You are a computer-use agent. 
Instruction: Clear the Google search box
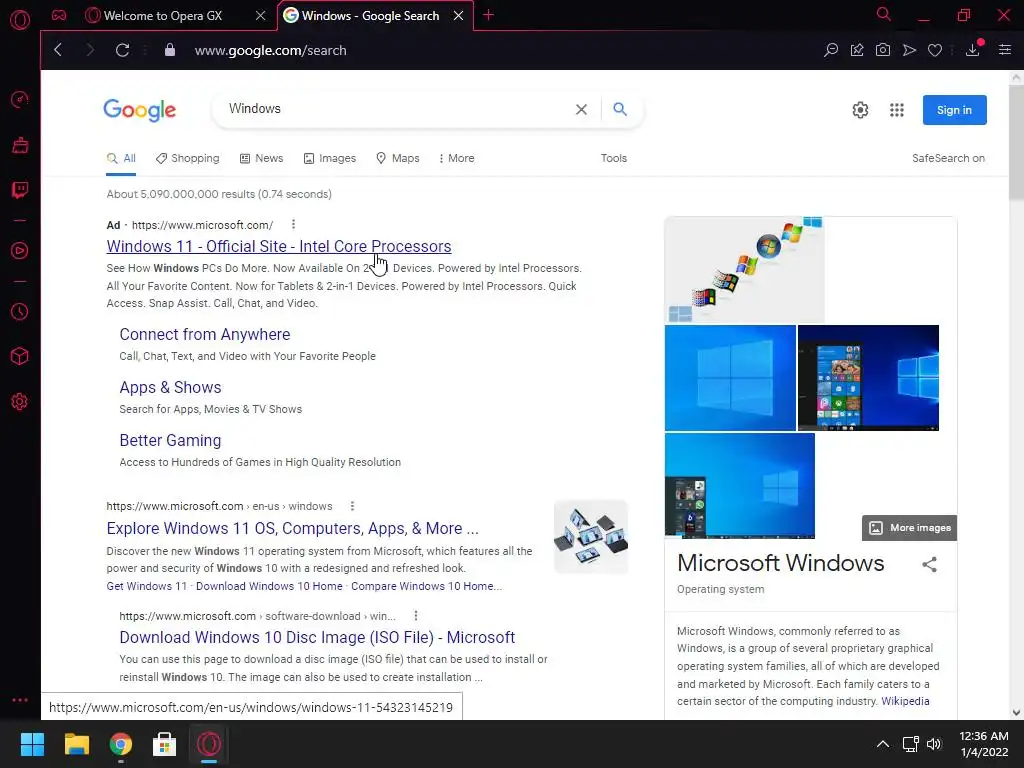(x=581, y=109)
